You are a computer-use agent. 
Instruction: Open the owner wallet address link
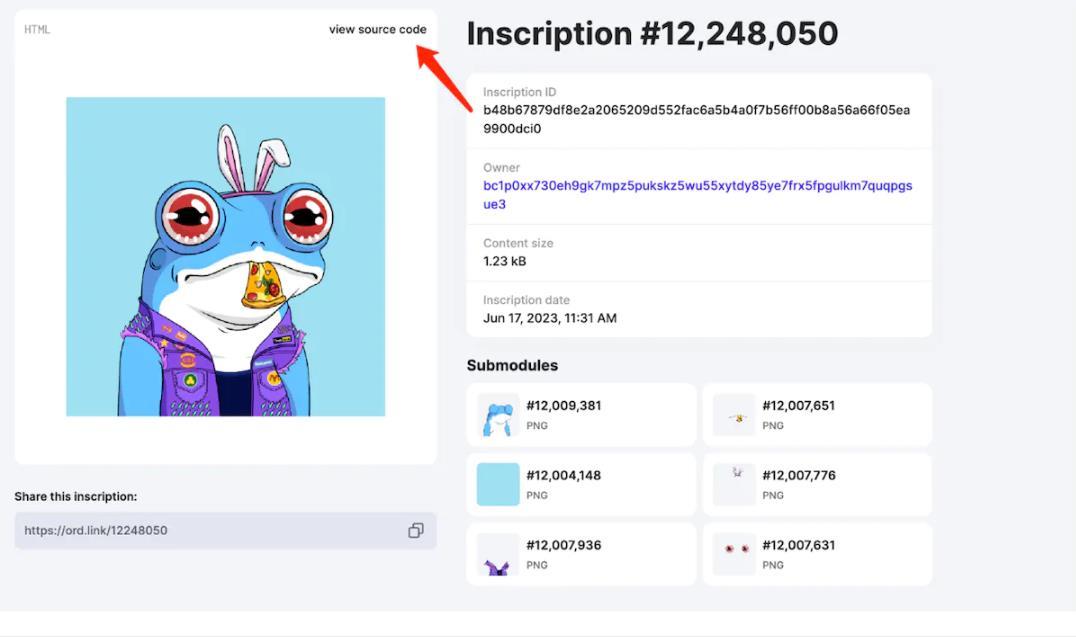[x=697, y=195]
